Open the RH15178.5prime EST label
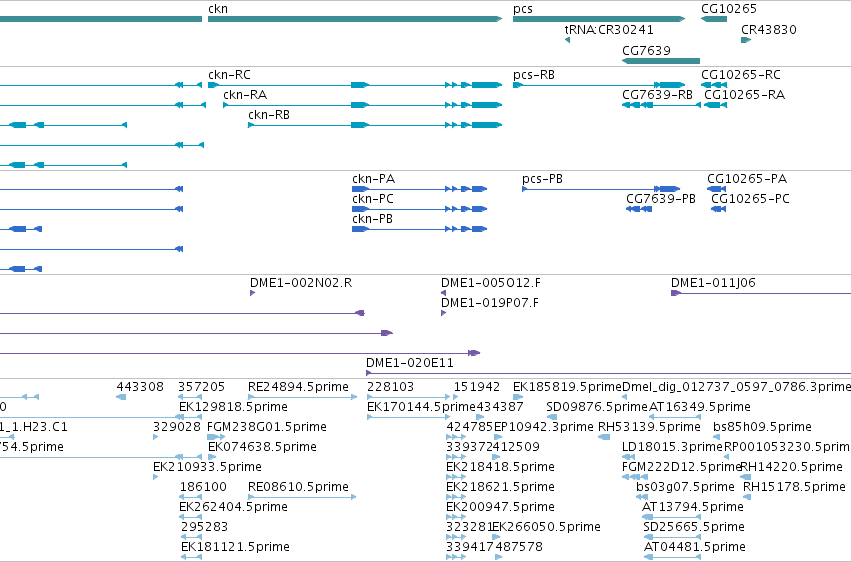The image size is (851, 562). pos(793,488)
